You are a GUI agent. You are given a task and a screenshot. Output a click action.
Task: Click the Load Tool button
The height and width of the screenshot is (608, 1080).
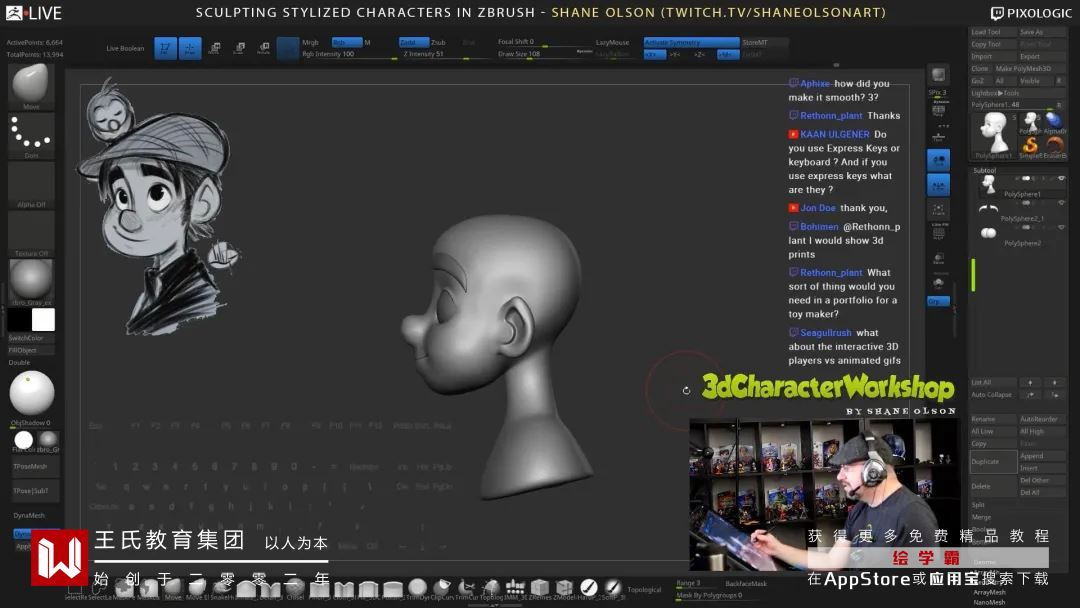[993, 32]
